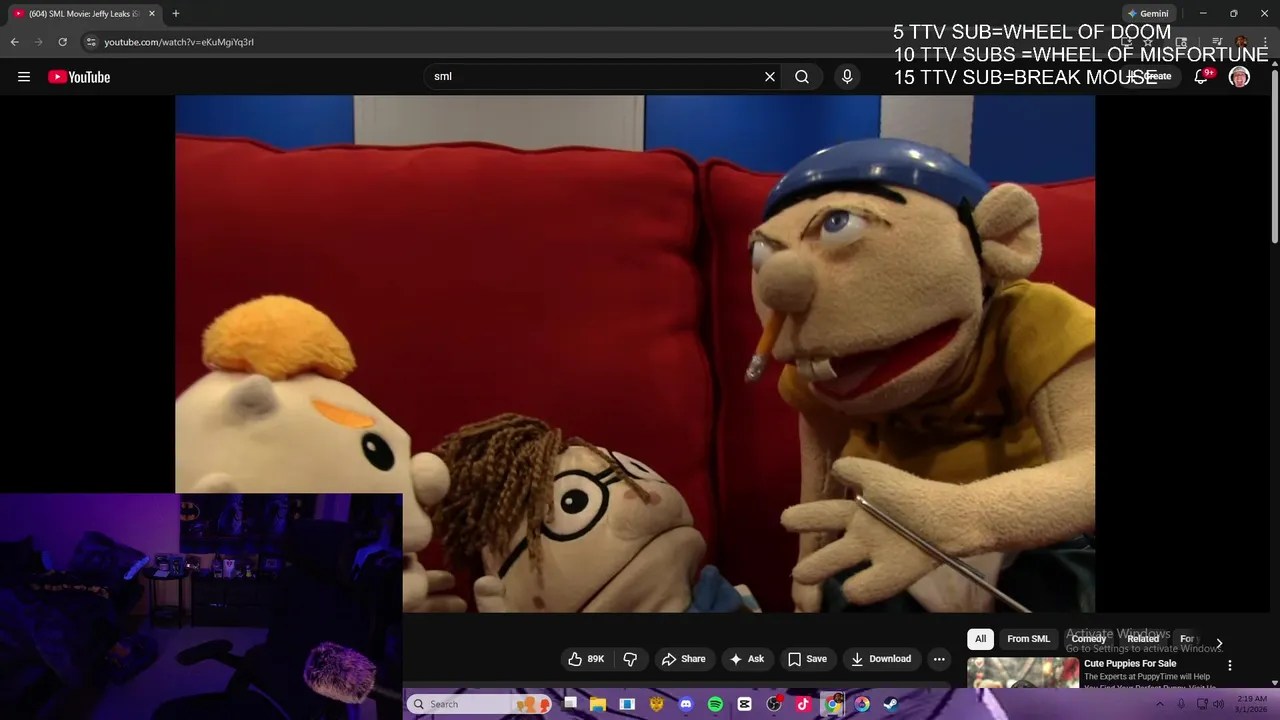The image size is (1280, 720).
Task: Open volume control in tray
Action: click(x=1218, y=704)
